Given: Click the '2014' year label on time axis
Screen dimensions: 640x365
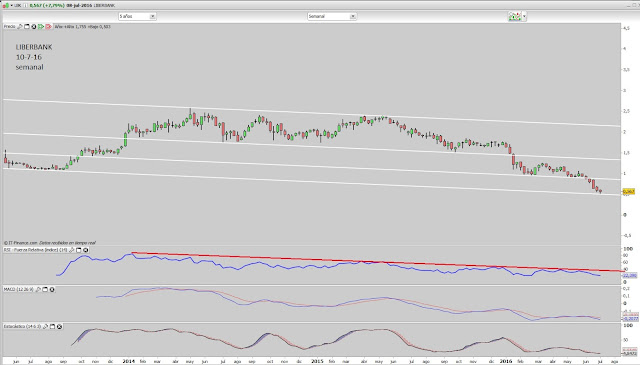Looking at the screenshot, I should 129,361.
